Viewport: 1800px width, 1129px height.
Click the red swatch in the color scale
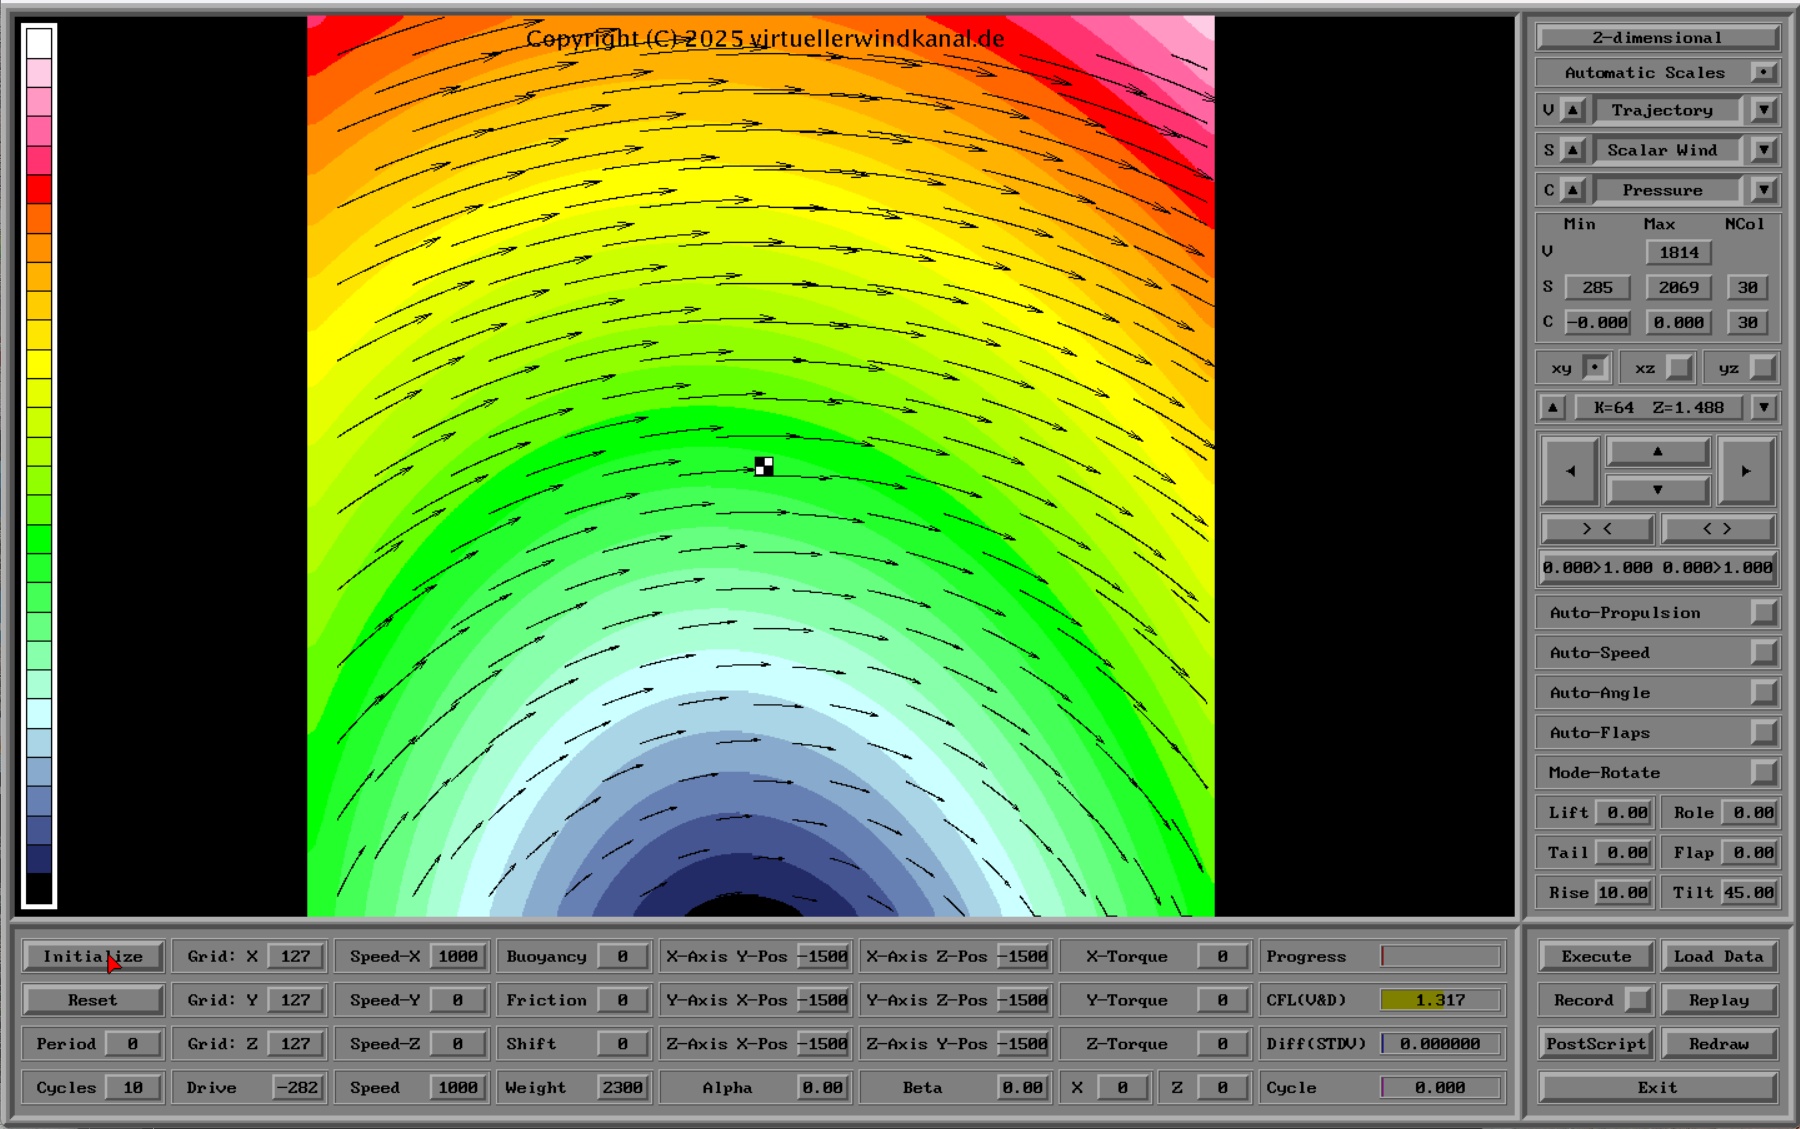click(x=39, y=189)
